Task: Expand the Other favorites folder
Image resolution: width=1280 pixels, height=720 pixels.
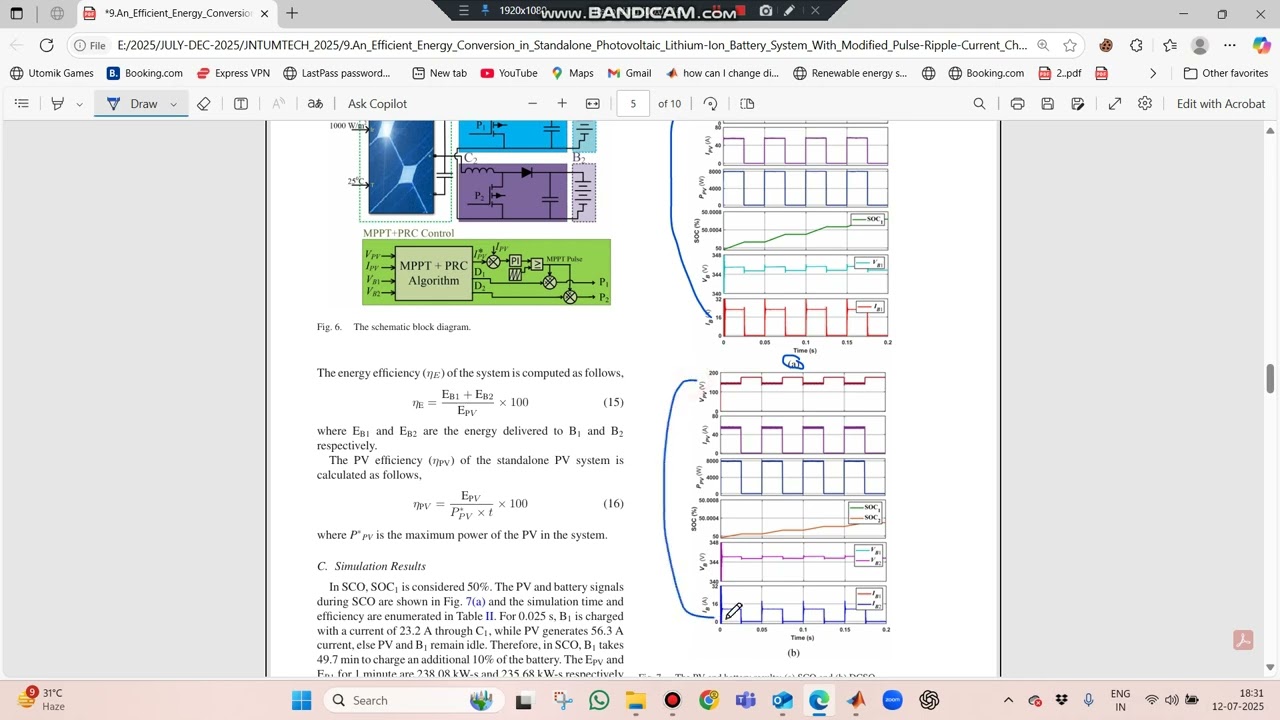Action: tap(1226, 73)
